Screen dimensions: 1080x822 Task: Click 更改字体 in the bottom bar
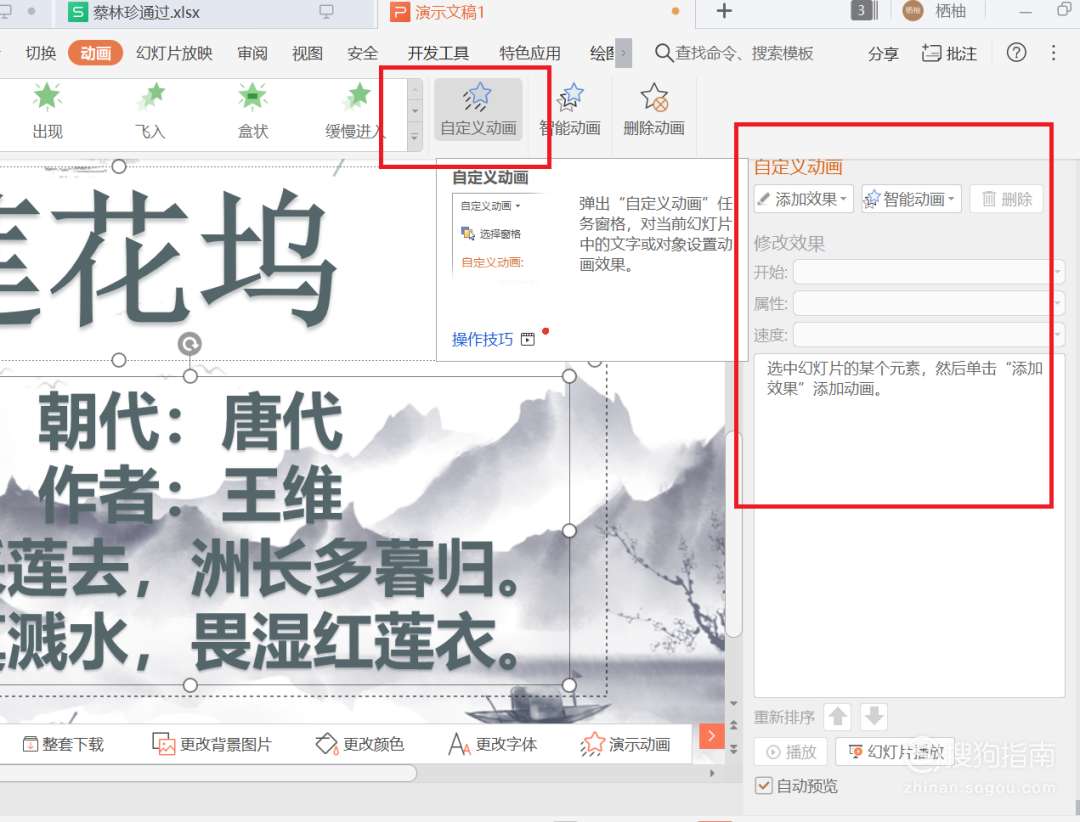[492, 744]
